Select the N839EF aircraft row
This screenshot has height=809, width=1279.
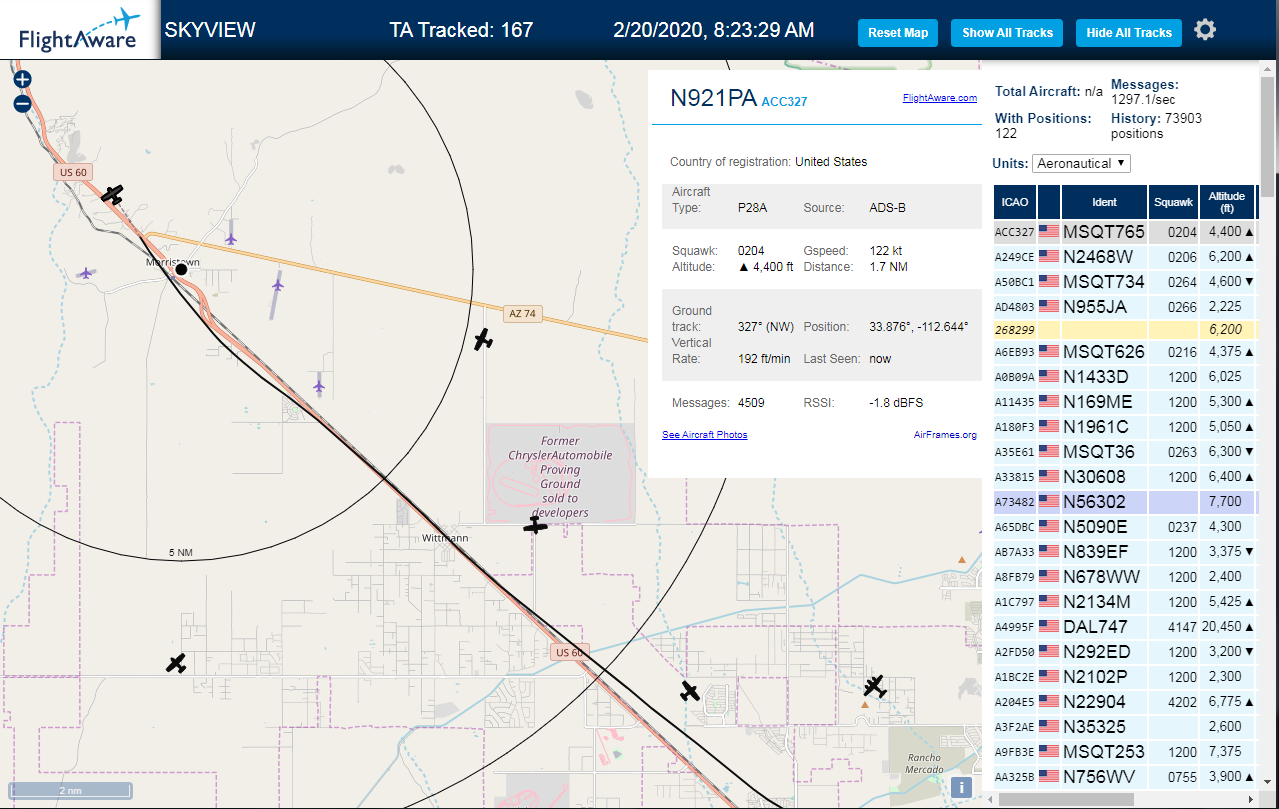click(1125, 552)
